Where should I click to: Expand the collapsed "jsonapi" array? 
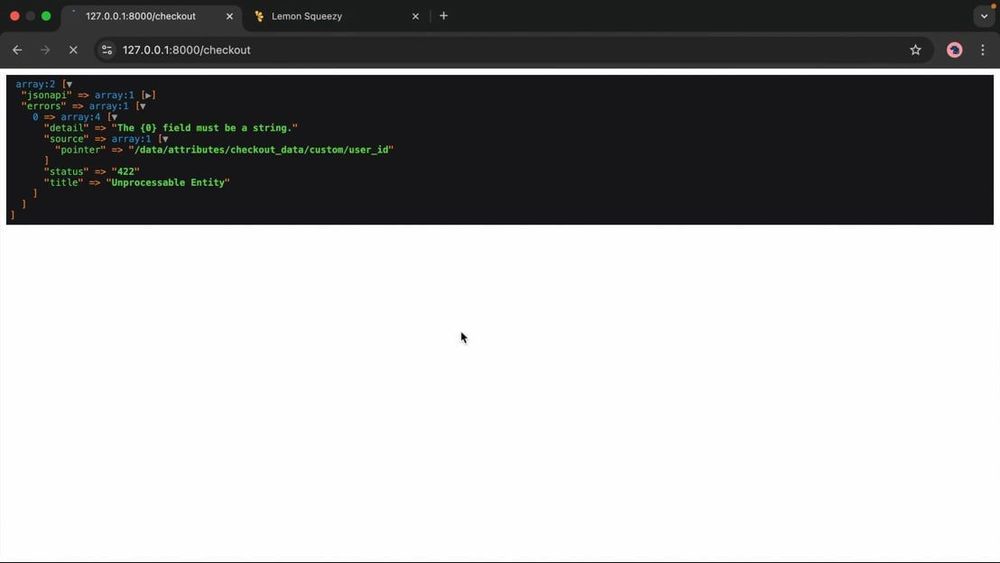point(148,95)
